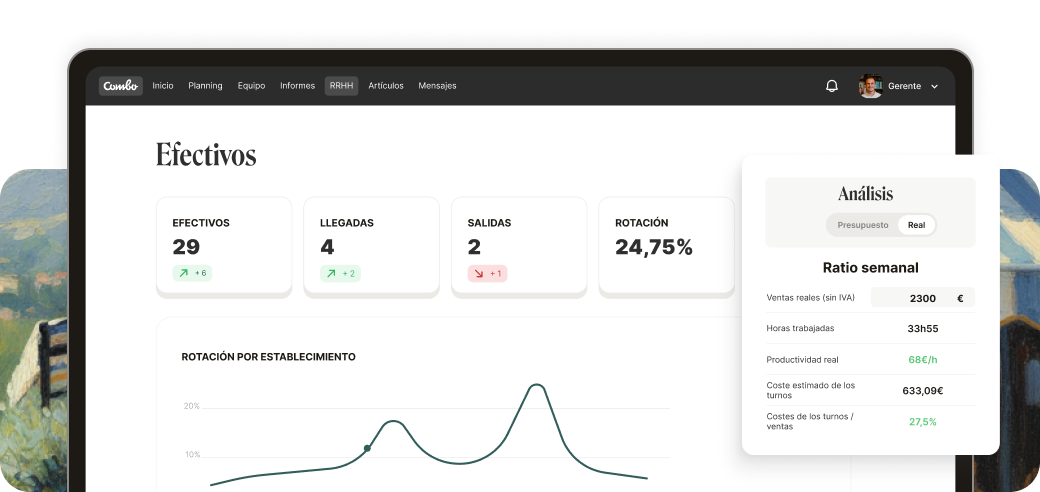The width and height of the screenshot is (1040, 492).
Task: Open the Artículos menu item
Action: click(386, 86)
